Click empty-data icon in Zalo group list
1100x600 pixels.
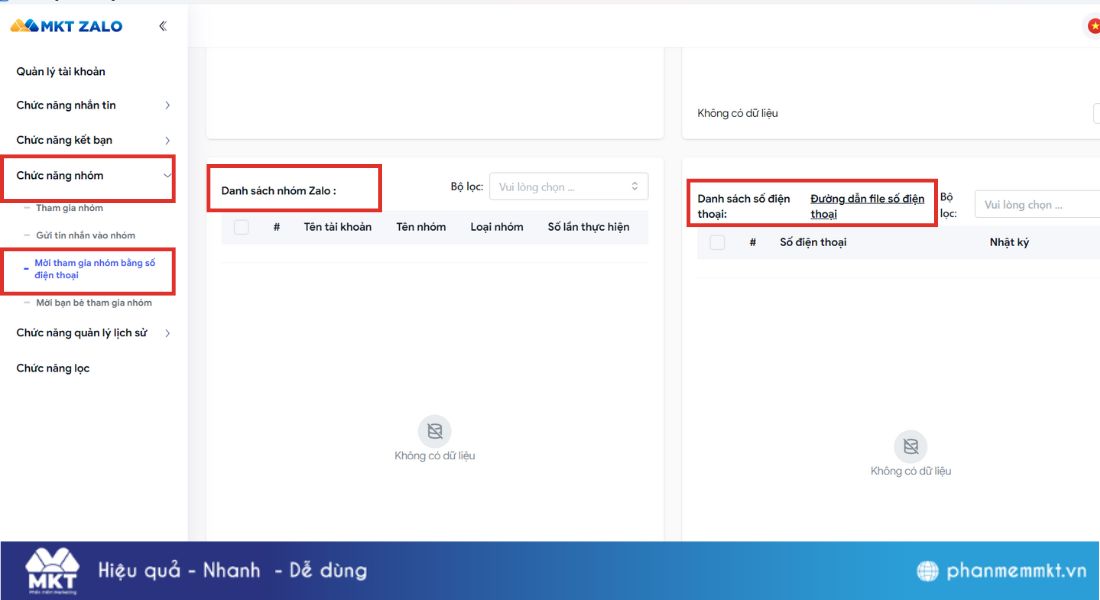pos(435,431)
